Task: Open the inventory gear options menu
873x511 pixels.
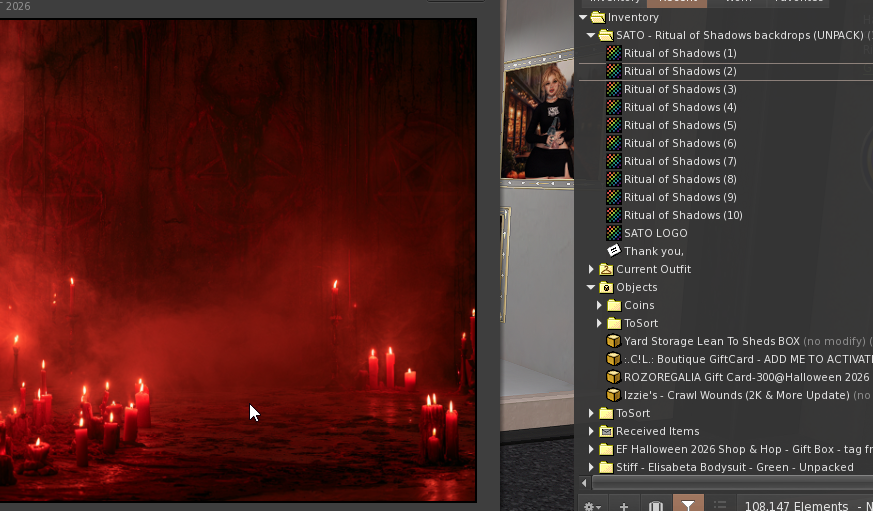Action: pyautogui.click(x=592, y=506)
